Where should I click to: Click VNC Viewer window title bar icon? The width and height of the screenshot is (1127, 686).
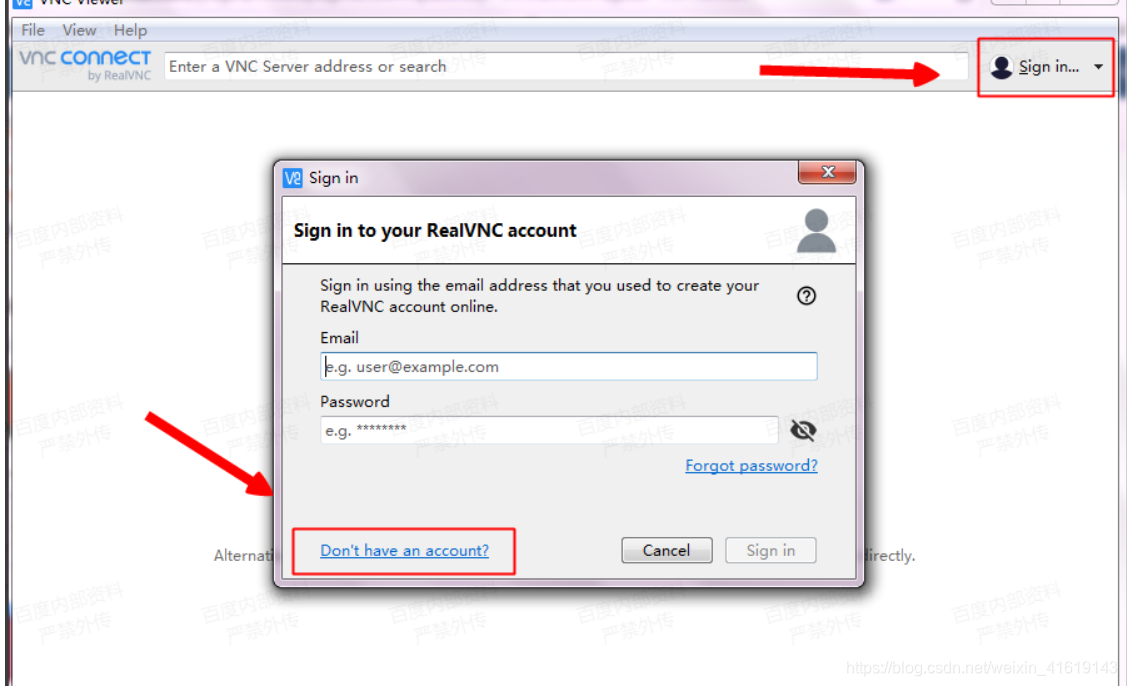23,3
